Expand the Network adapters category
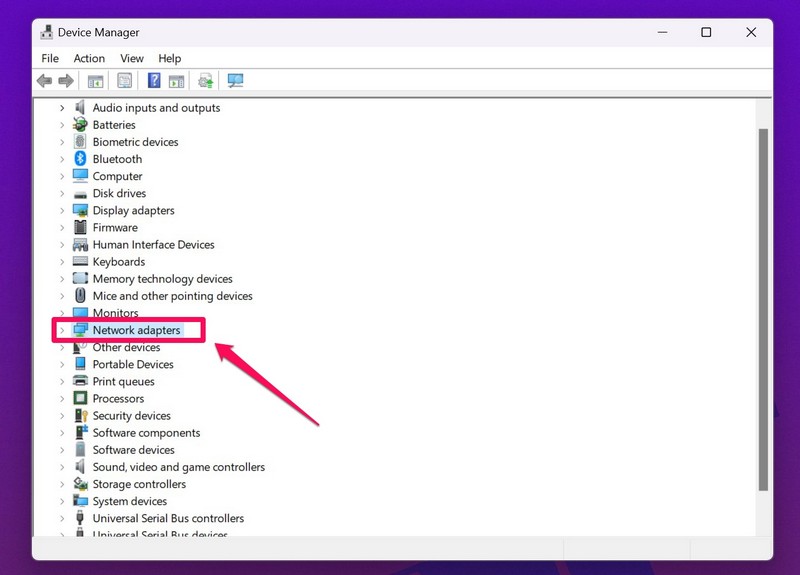This screenshot has height=575, width=800. click(62, 330)
